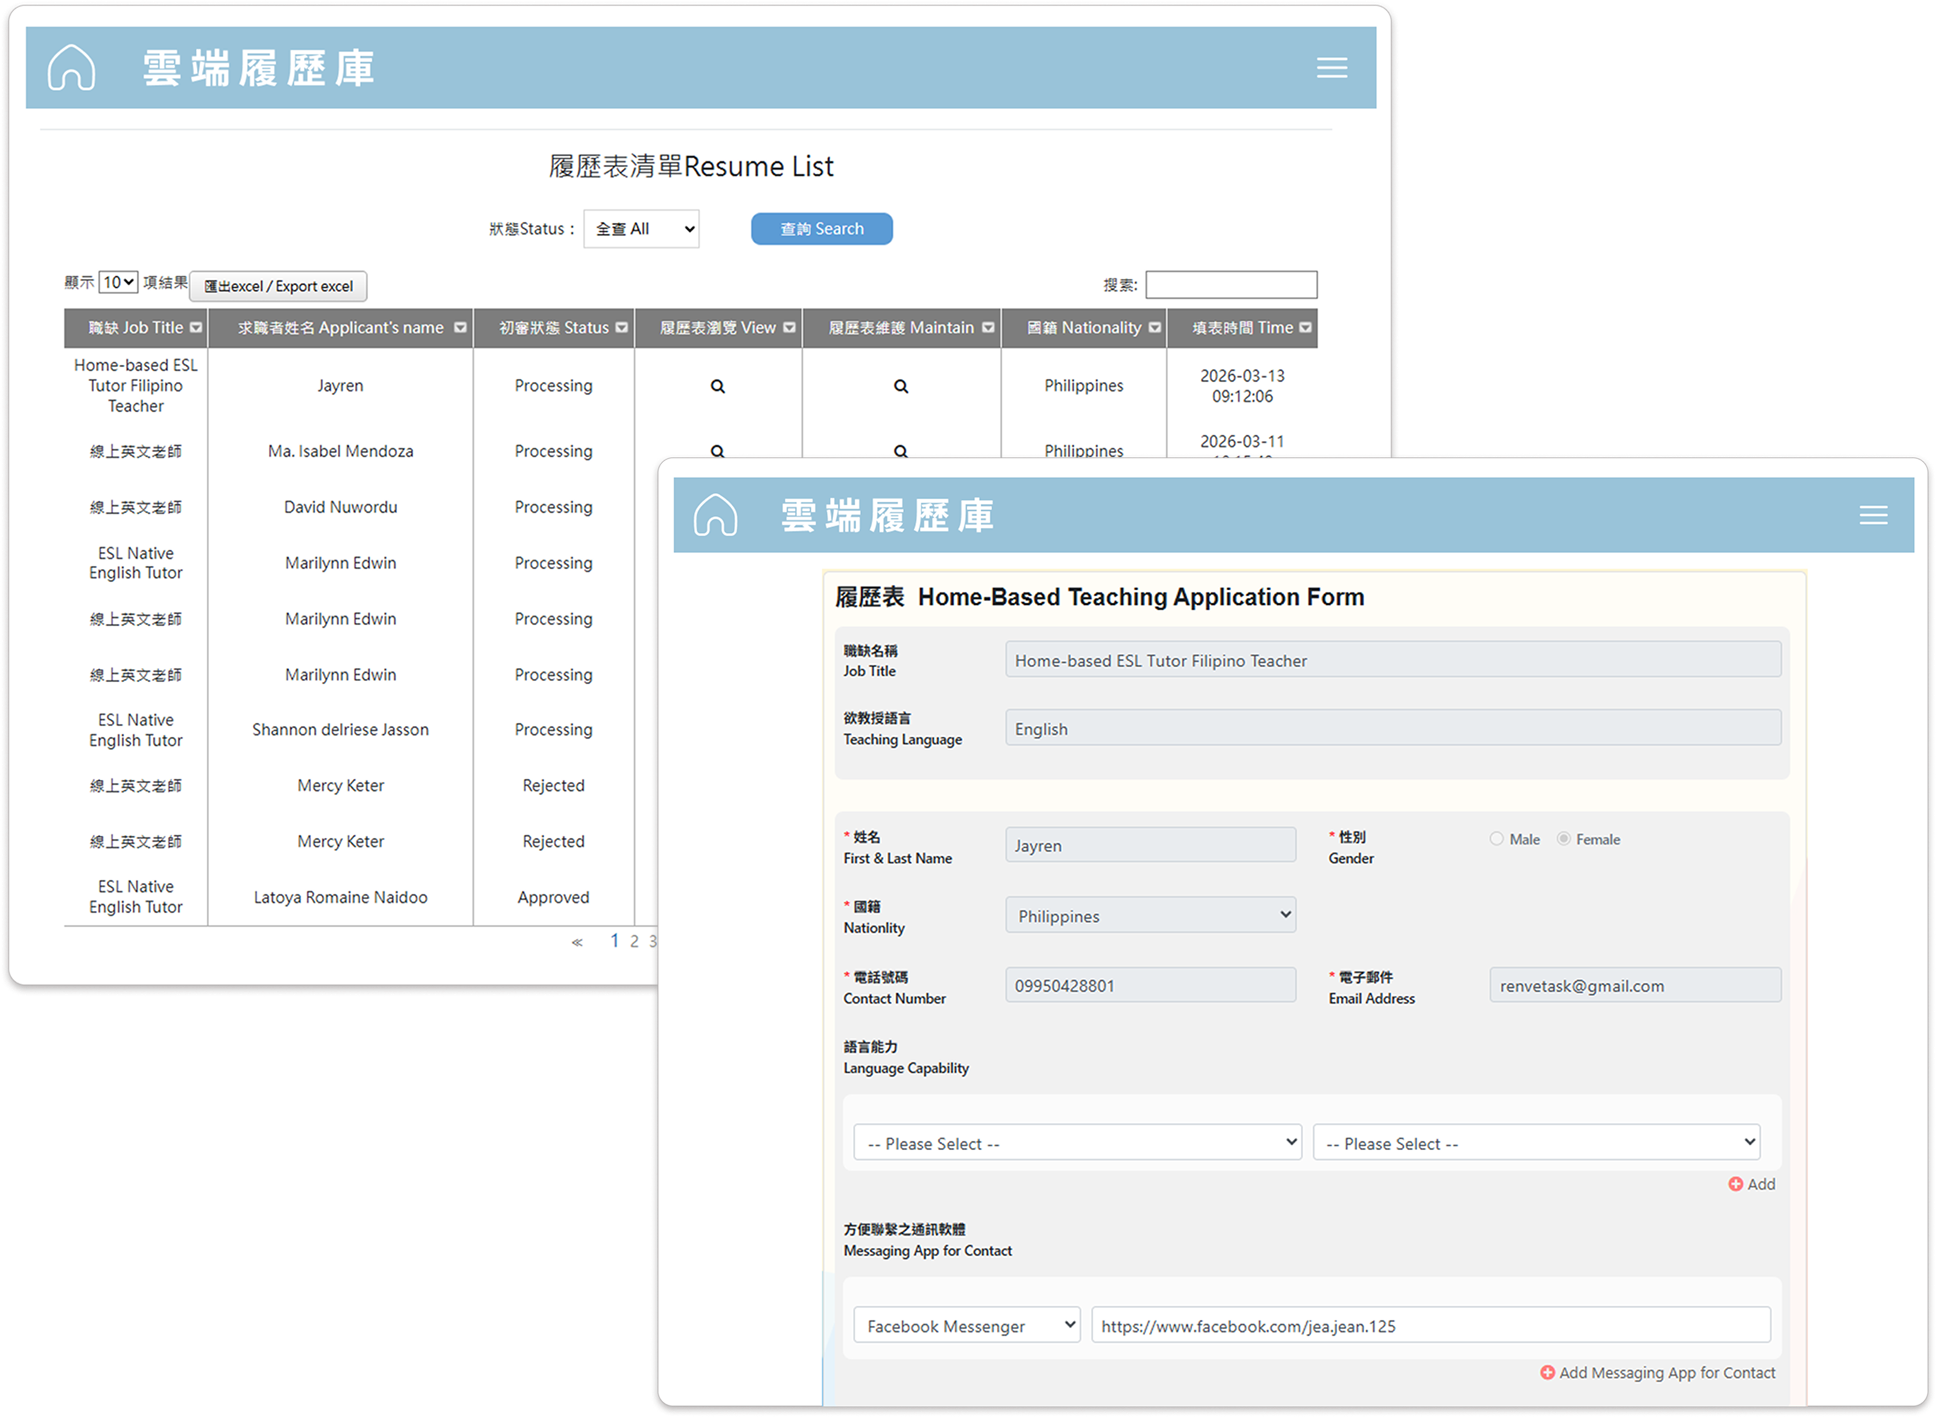Expand the Philippines nationality dropdown
The image size is (1936, 1417).
tap(1150, 915)
